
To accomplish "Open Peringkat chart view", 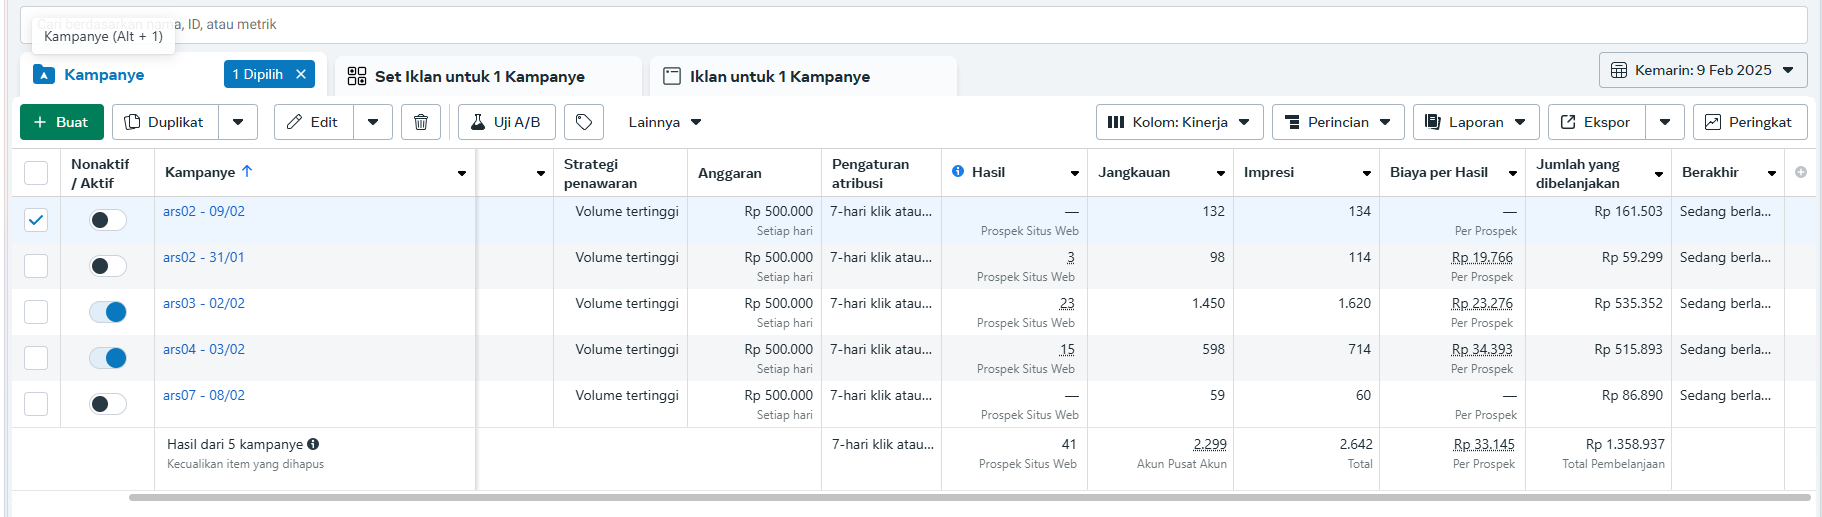I will pyautogui.click(x=1749, y=122).
